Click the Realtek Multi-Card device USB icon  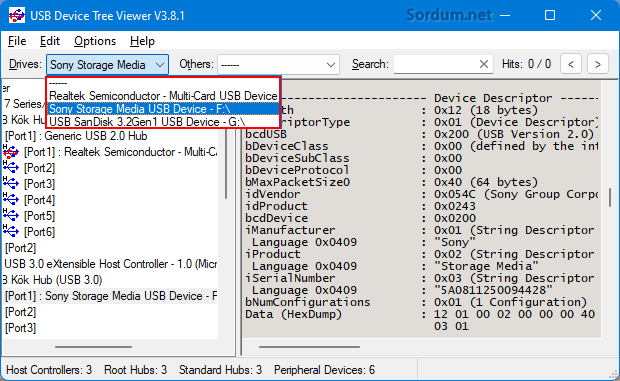[x=11, y=152]
